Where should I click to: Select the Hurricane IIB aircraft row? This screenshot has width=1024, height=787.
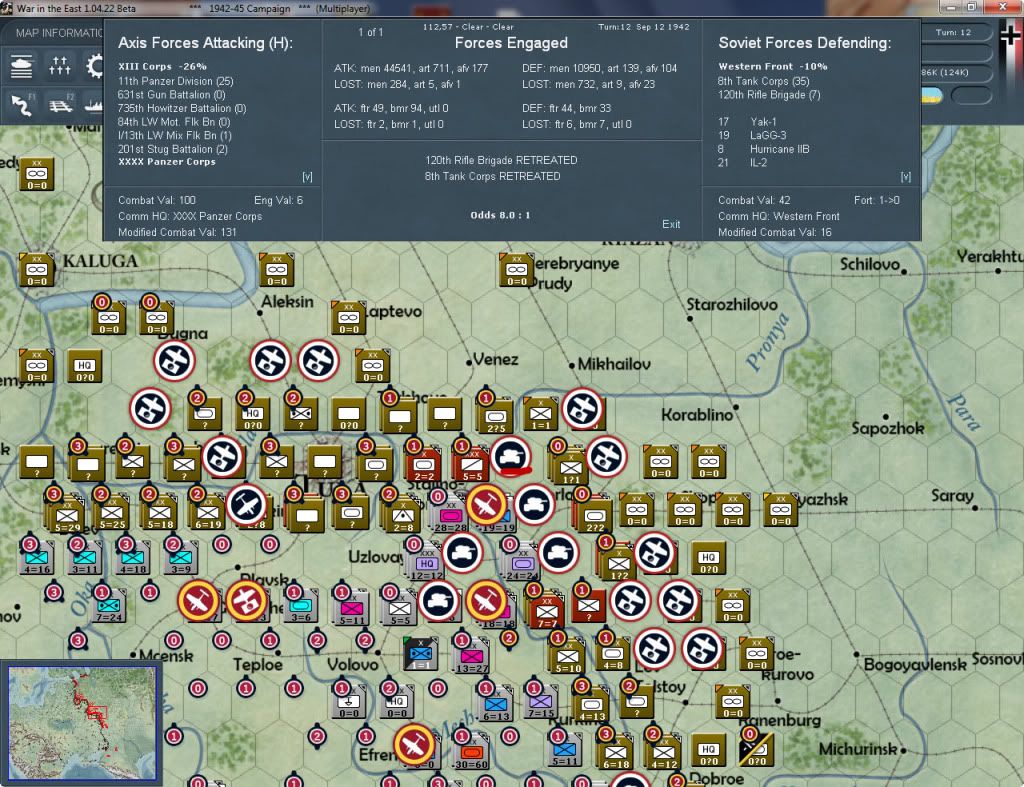763,149
